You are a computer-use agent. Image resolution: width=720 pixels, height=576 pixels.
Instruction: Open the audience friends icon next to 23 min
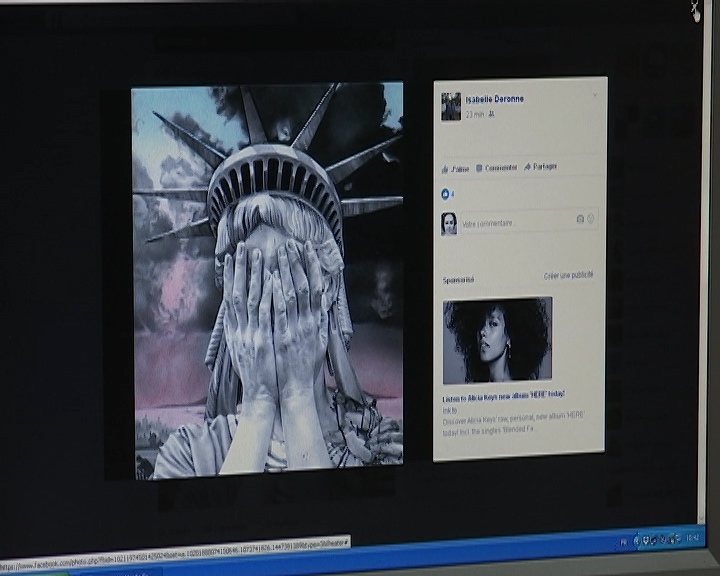[492, 114]
